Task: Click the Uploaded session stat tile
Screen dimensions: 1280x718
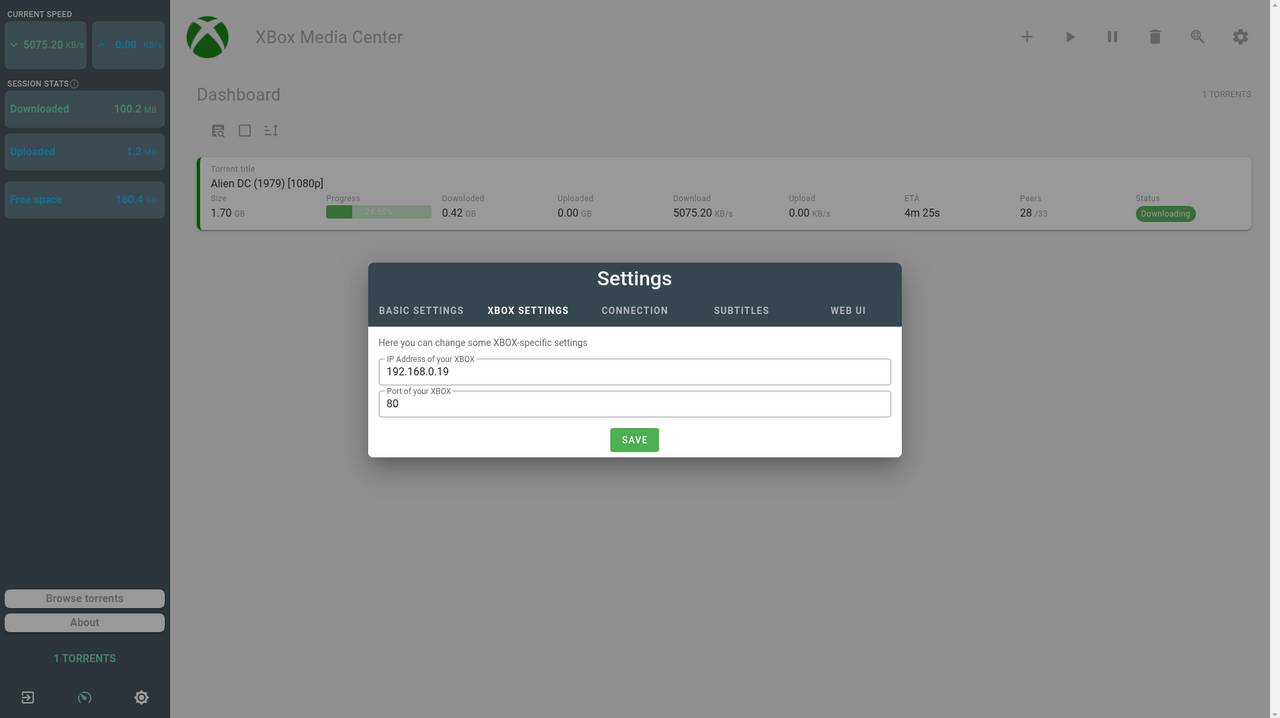Action: tap(85, 152)
